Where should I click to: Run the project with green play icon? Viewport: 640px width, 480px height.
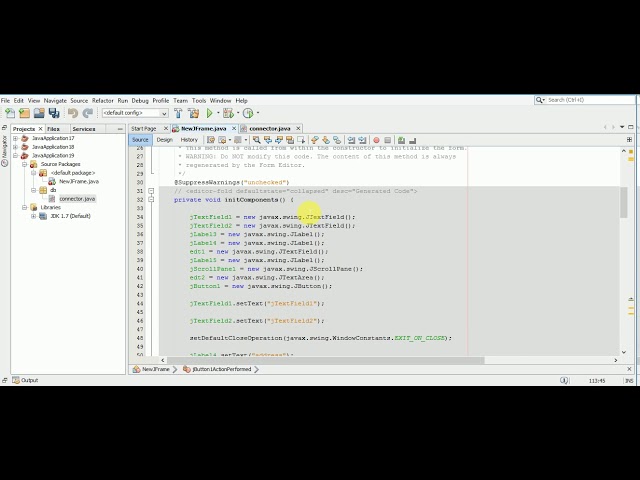pyautogui.click(x=209, y=113)
